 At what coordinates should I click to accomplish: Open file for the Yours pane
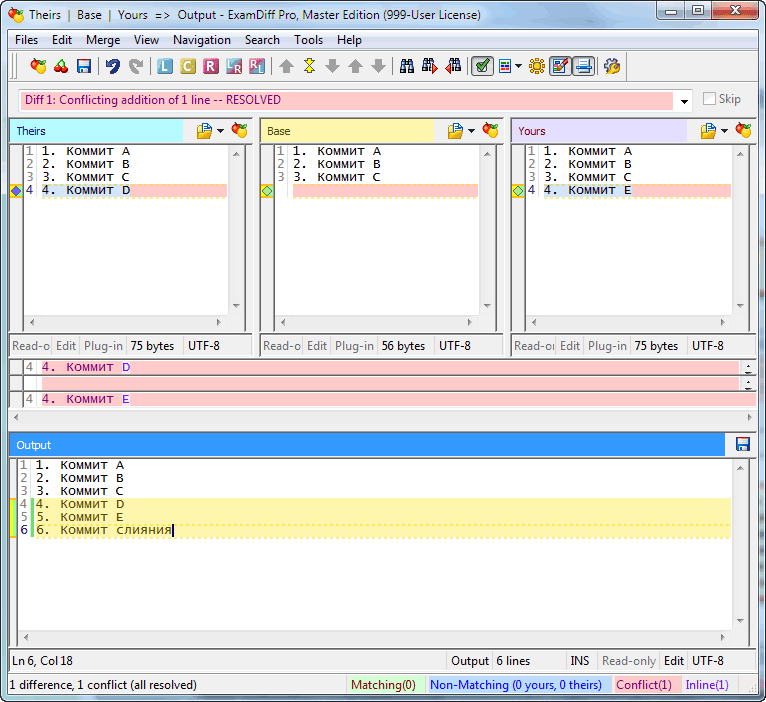pyautogui.click(x=708, y=131)
